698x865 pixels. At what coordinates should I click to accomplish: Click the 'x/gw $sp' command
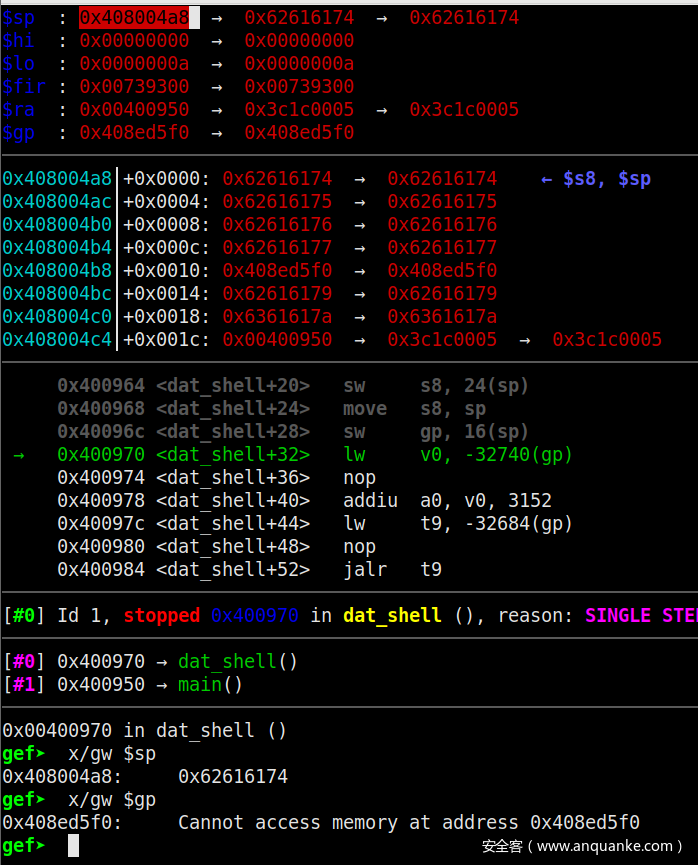(112, 754)
